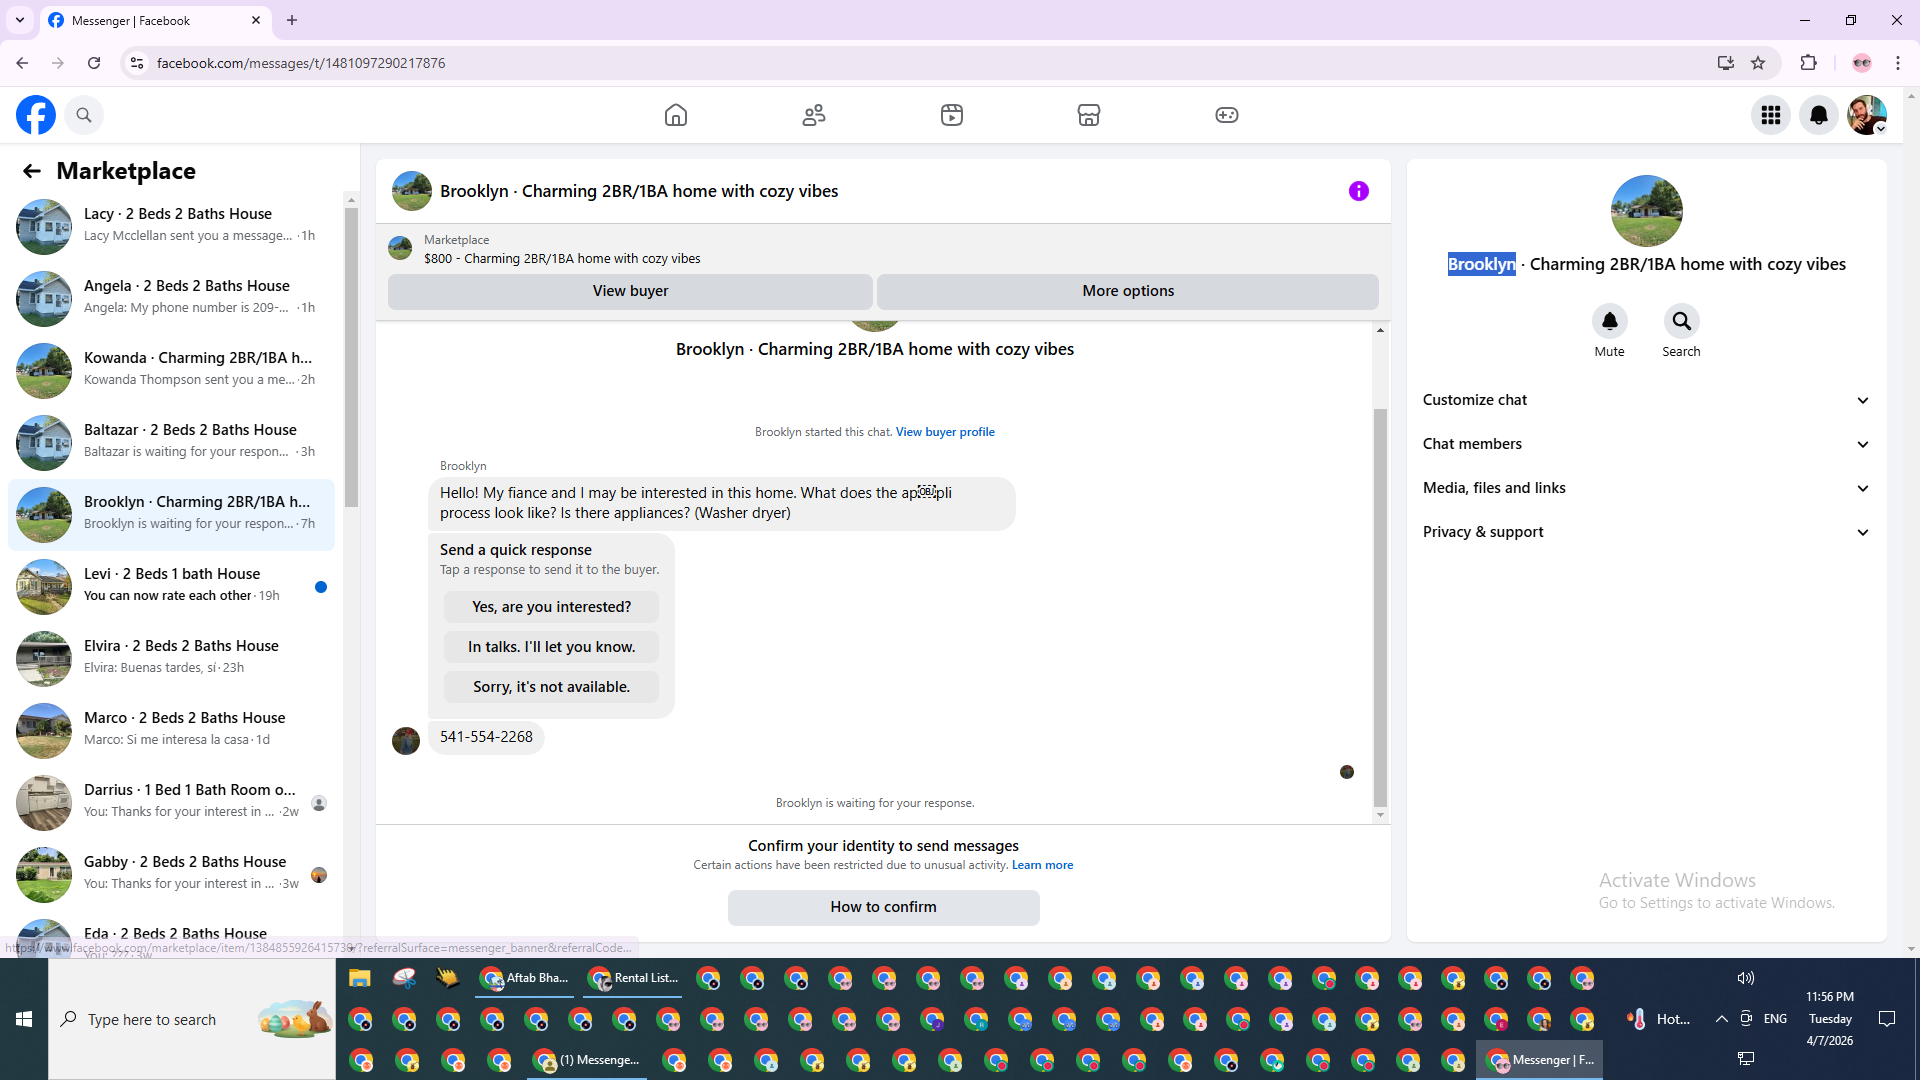Expand Media, files and links section

point(1646,488)
